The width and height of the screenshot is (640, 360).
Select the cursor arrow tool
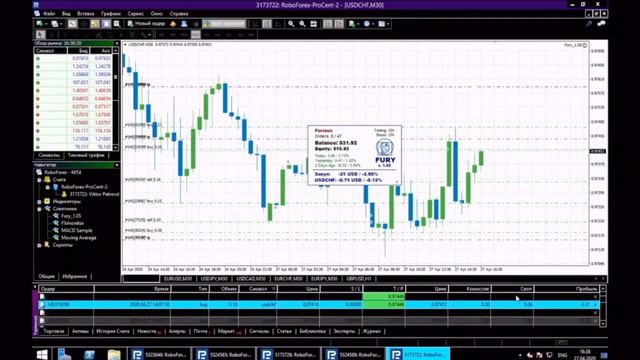tap(41, 35)
